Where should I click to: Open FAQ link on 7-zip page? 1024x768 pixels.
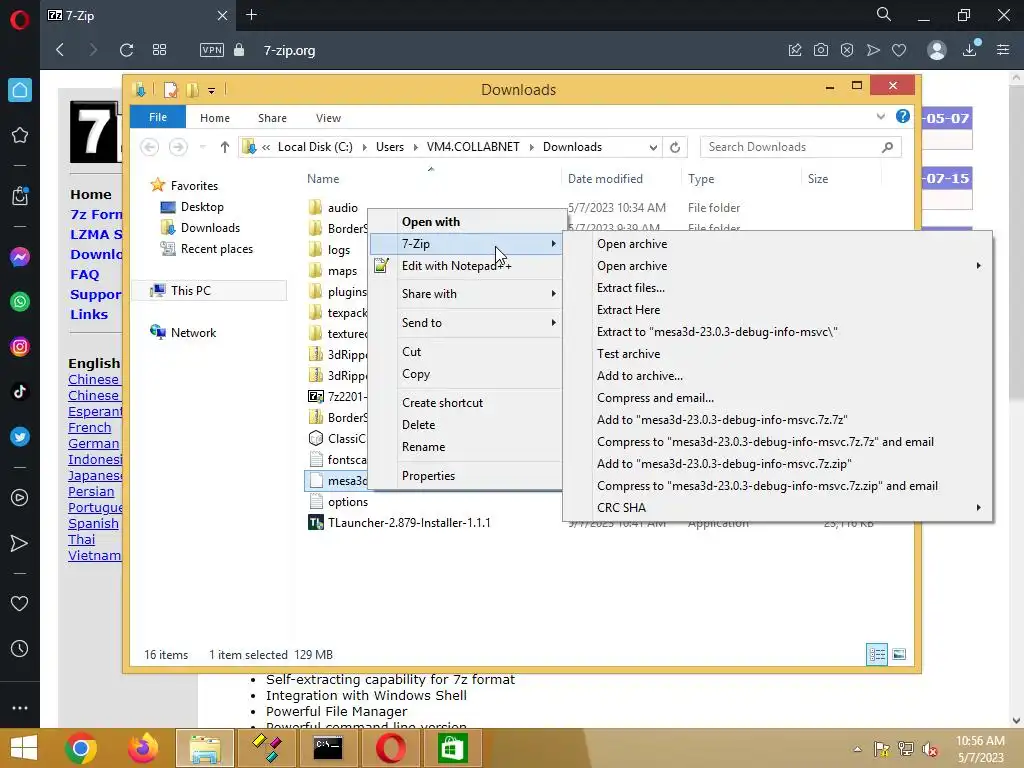pos(85,274)
